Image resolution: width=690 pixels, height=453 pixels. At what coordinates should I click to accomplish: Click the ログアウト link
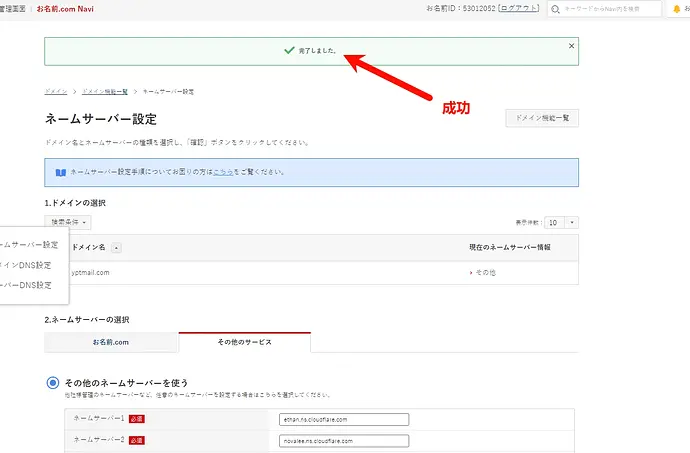tap(519, 8)
